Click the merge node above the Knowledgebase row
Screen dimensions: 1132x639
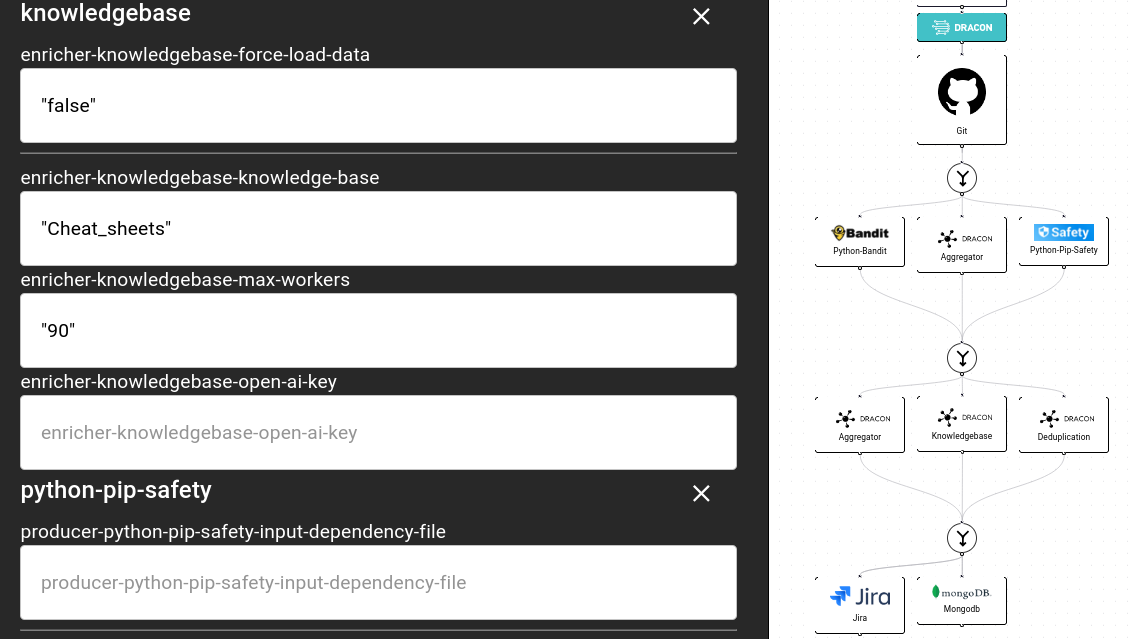pos(961,358)
